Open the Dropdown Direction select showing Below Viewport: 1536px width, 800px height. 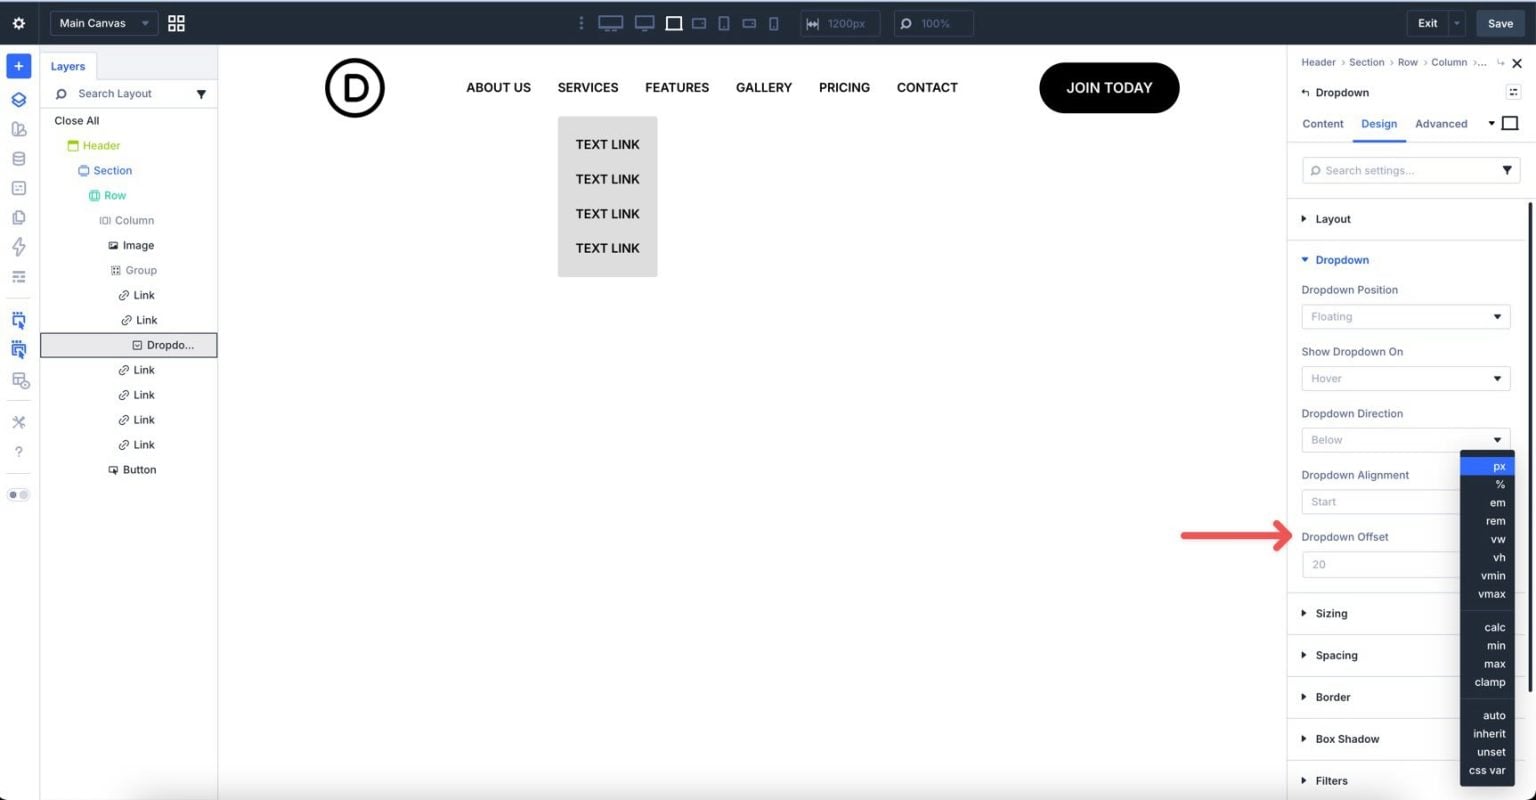pyautogui.click(x=1405, y=440)
